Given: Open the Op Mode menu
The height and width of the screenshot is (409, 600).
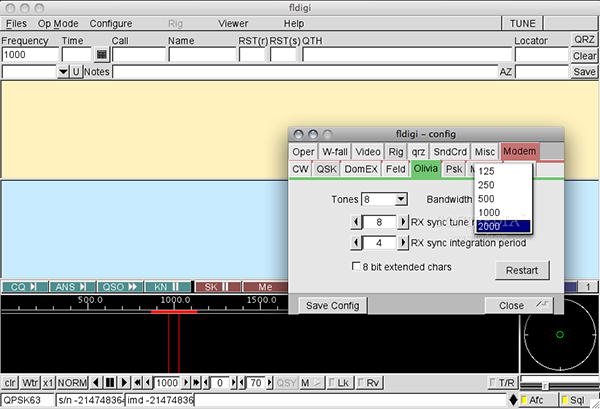Looking at the screenshot, I should tap(58, 24).
